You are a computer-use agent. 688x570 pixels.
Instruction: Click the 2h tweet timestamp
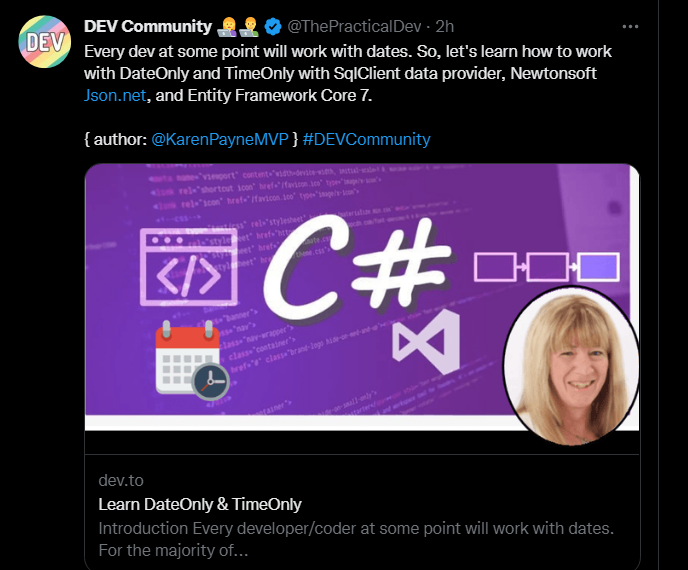[x=444, y=27]
